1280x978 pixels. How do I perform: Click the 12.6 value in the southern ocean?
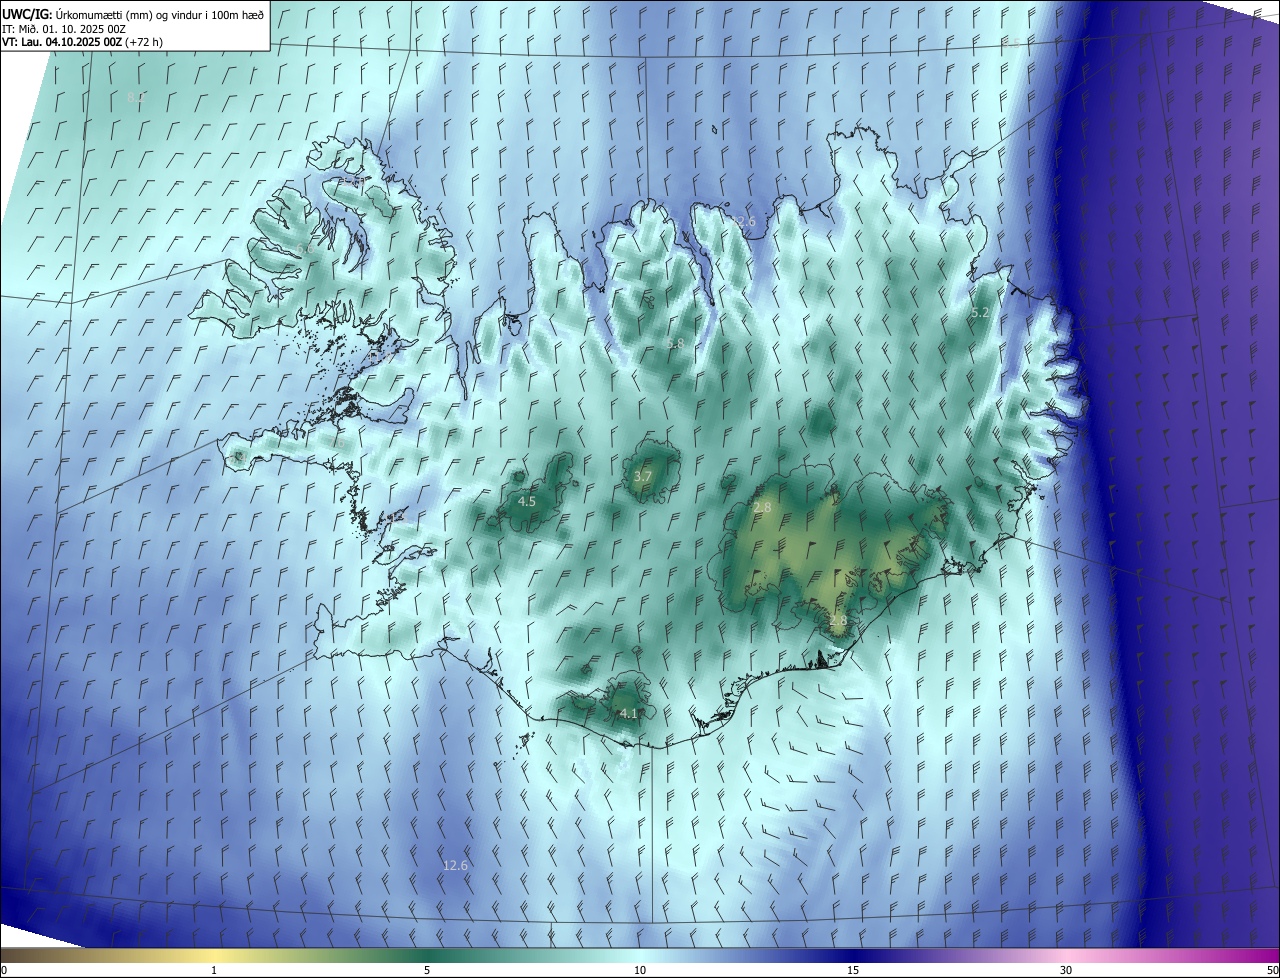[x=455, y=865]
